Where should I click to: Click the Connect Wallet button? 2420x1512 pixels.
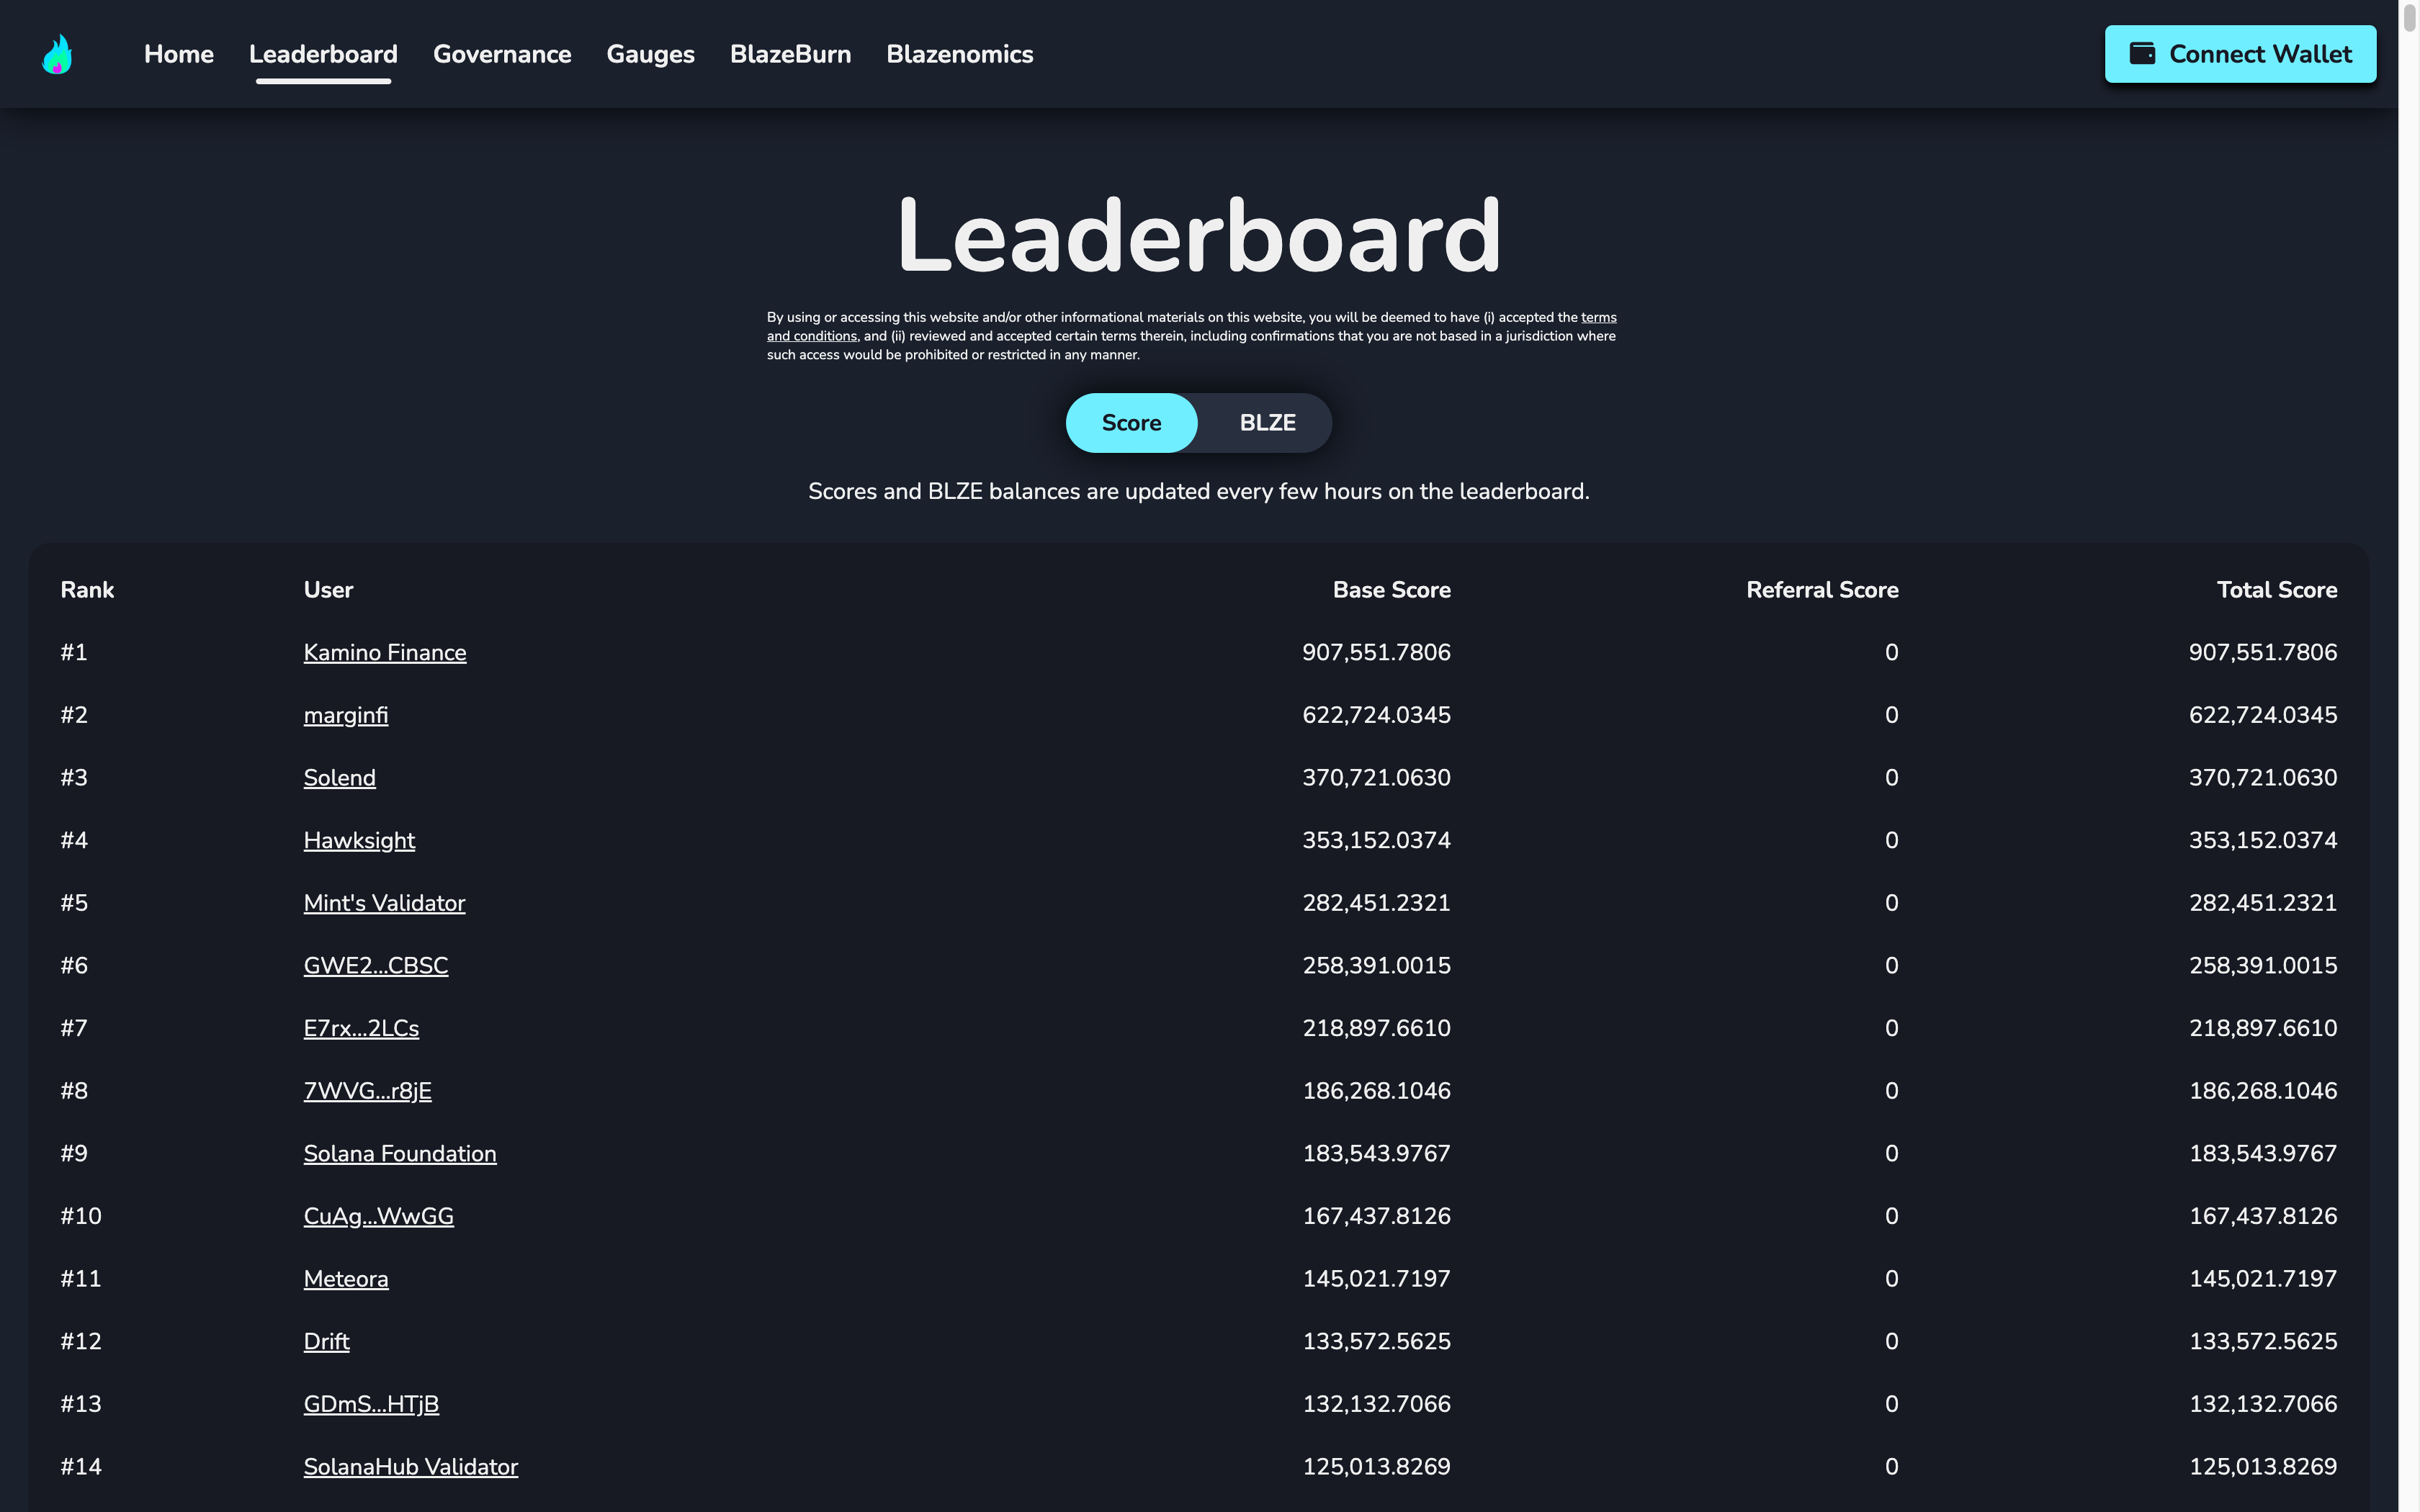click(2240, 54)
